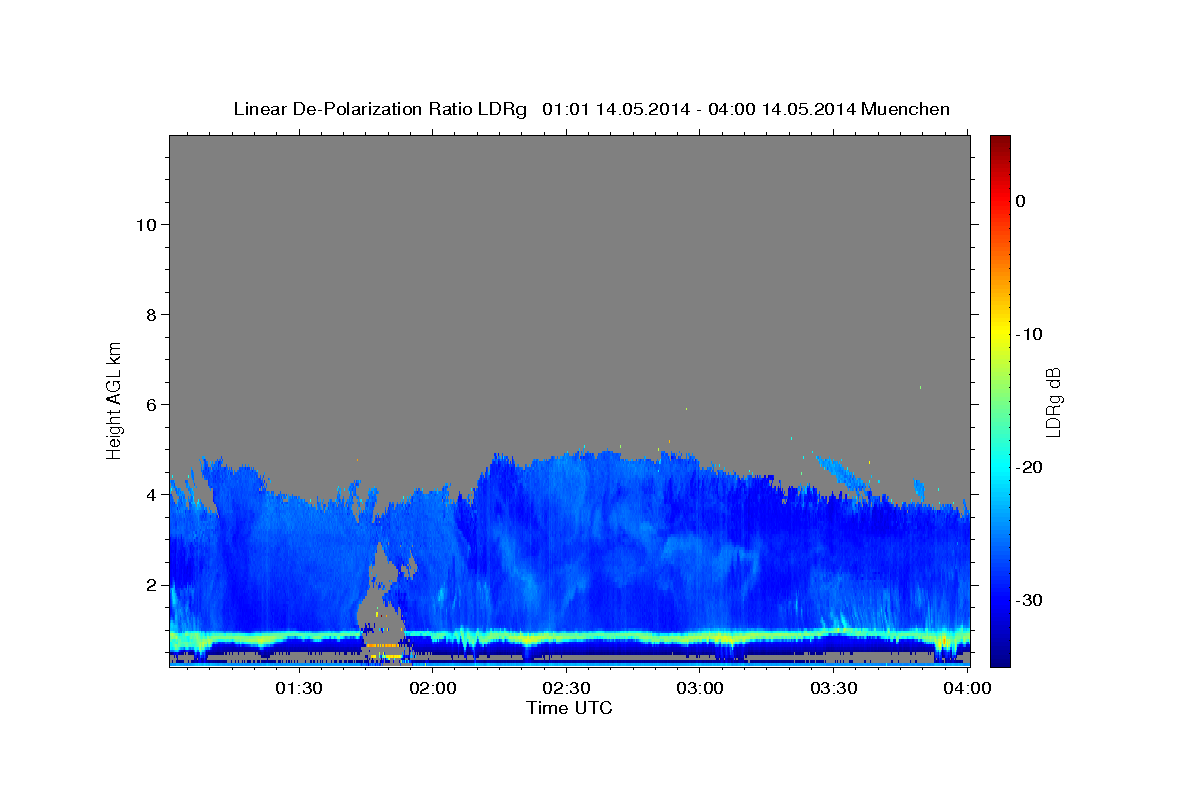Click the 03:00 time tick label
Viewport: 1200px width, 800px height.
click(x=700, y=688)
